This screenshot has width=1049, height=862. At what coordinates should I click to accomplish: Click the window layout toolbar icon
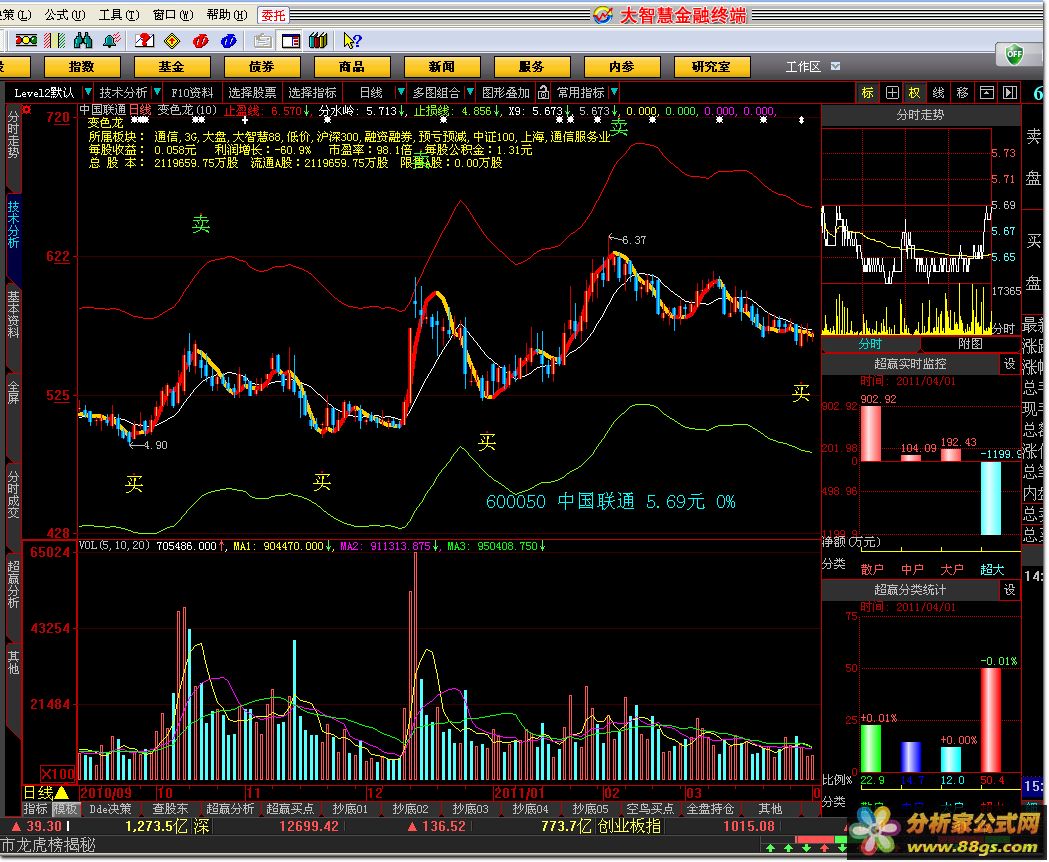click(290, 41)
